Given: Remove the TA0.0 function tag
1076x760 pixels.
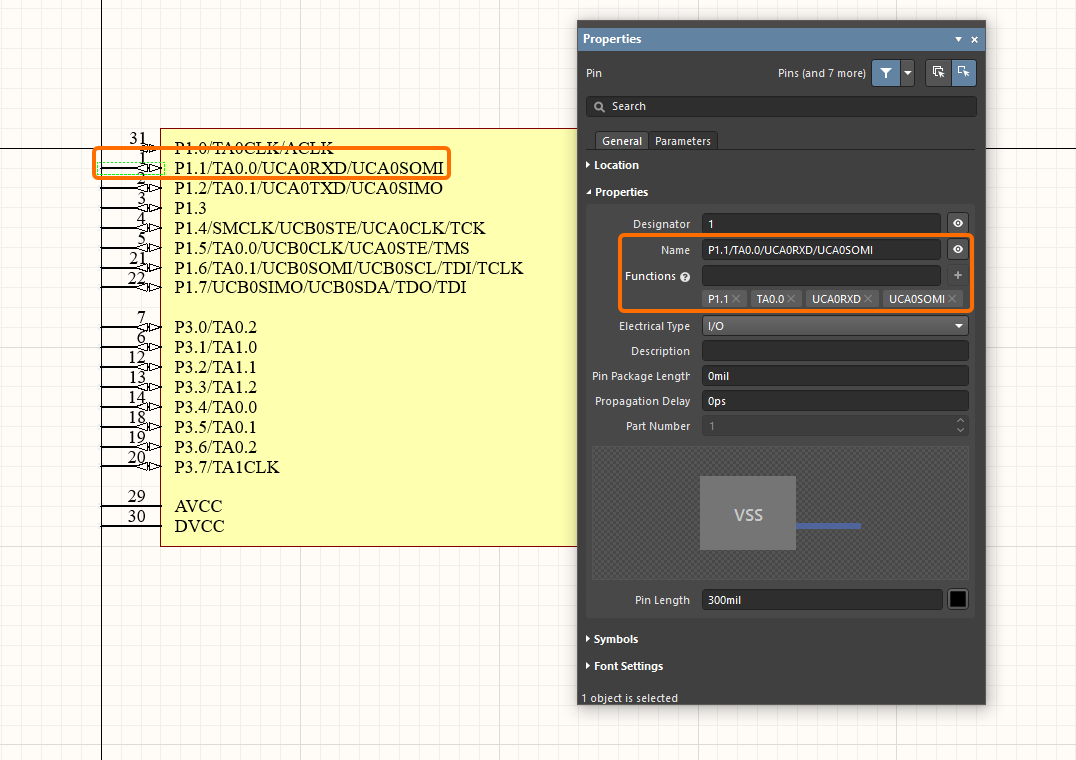Looking at the screenshot, I should coord(791,299).
